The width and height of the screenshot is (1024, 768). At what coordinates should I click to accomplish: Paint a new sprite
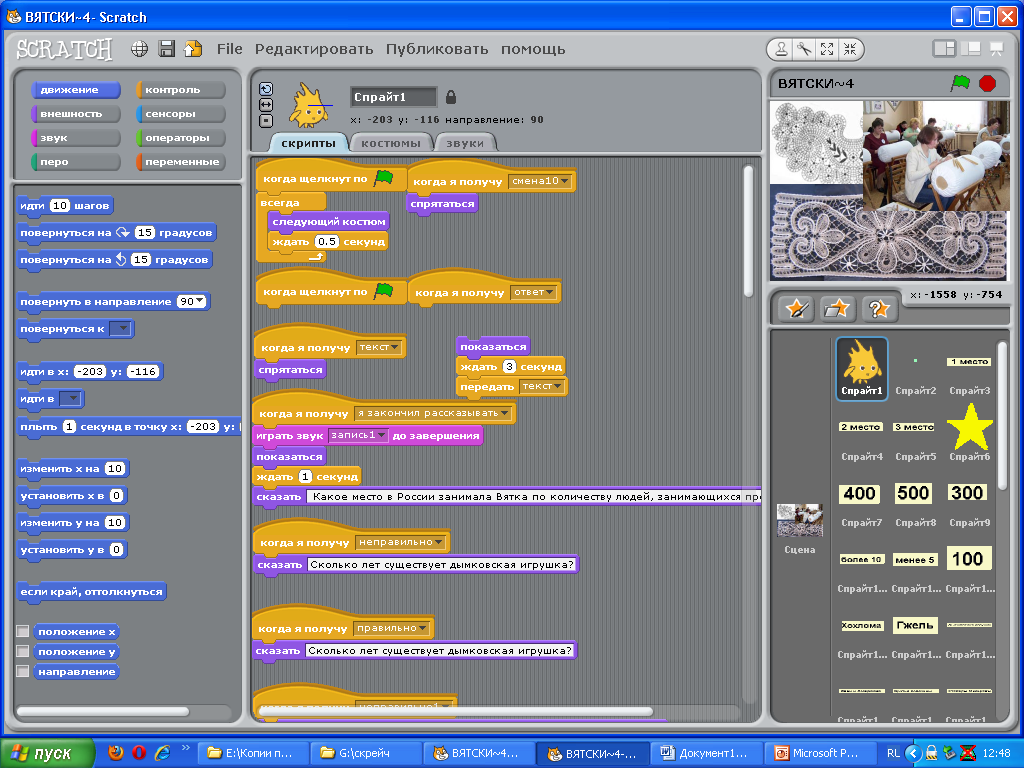tap(797, 308)
